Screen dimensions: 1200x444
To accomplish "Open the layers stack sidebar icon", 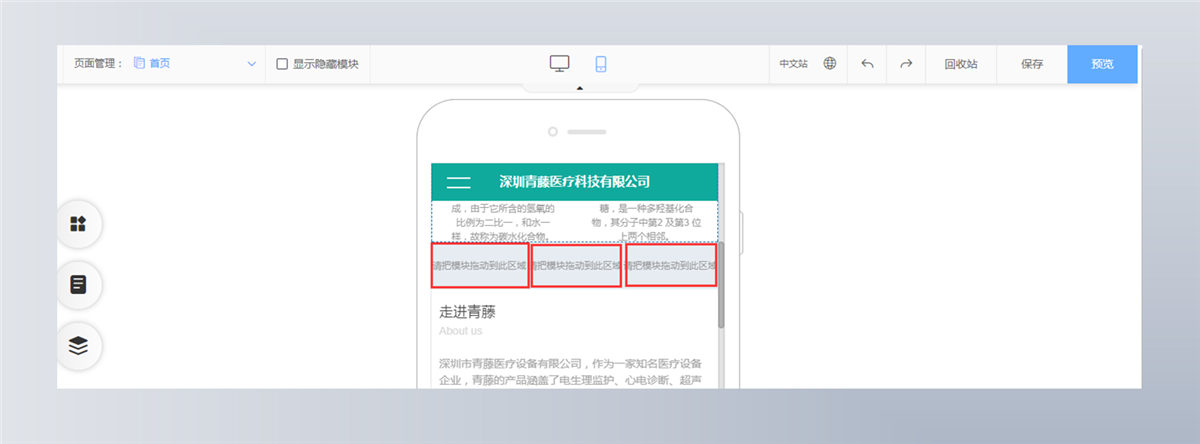I will click(x=78, y=346).
